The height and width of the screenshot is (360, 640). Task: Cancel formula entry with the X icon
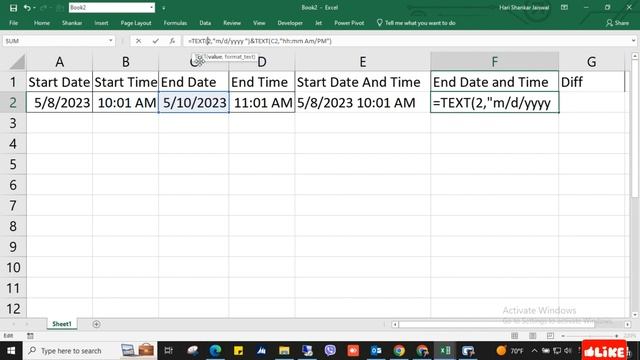(x=138, y=41)
